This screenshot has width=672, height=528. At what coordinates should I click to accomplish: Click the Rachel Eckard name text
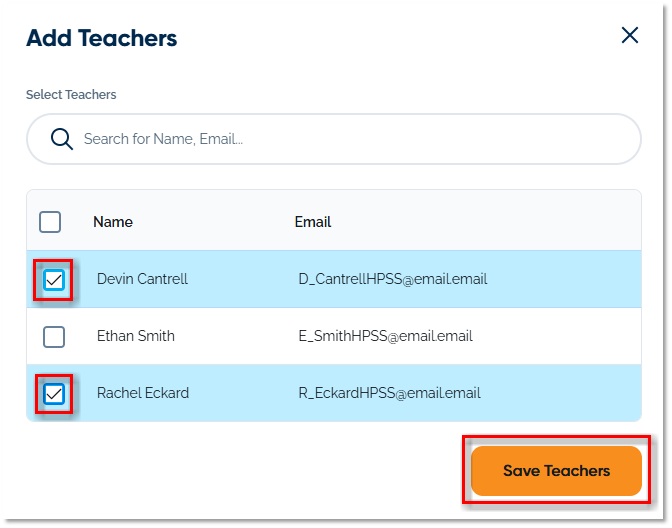tap(143, 393)
